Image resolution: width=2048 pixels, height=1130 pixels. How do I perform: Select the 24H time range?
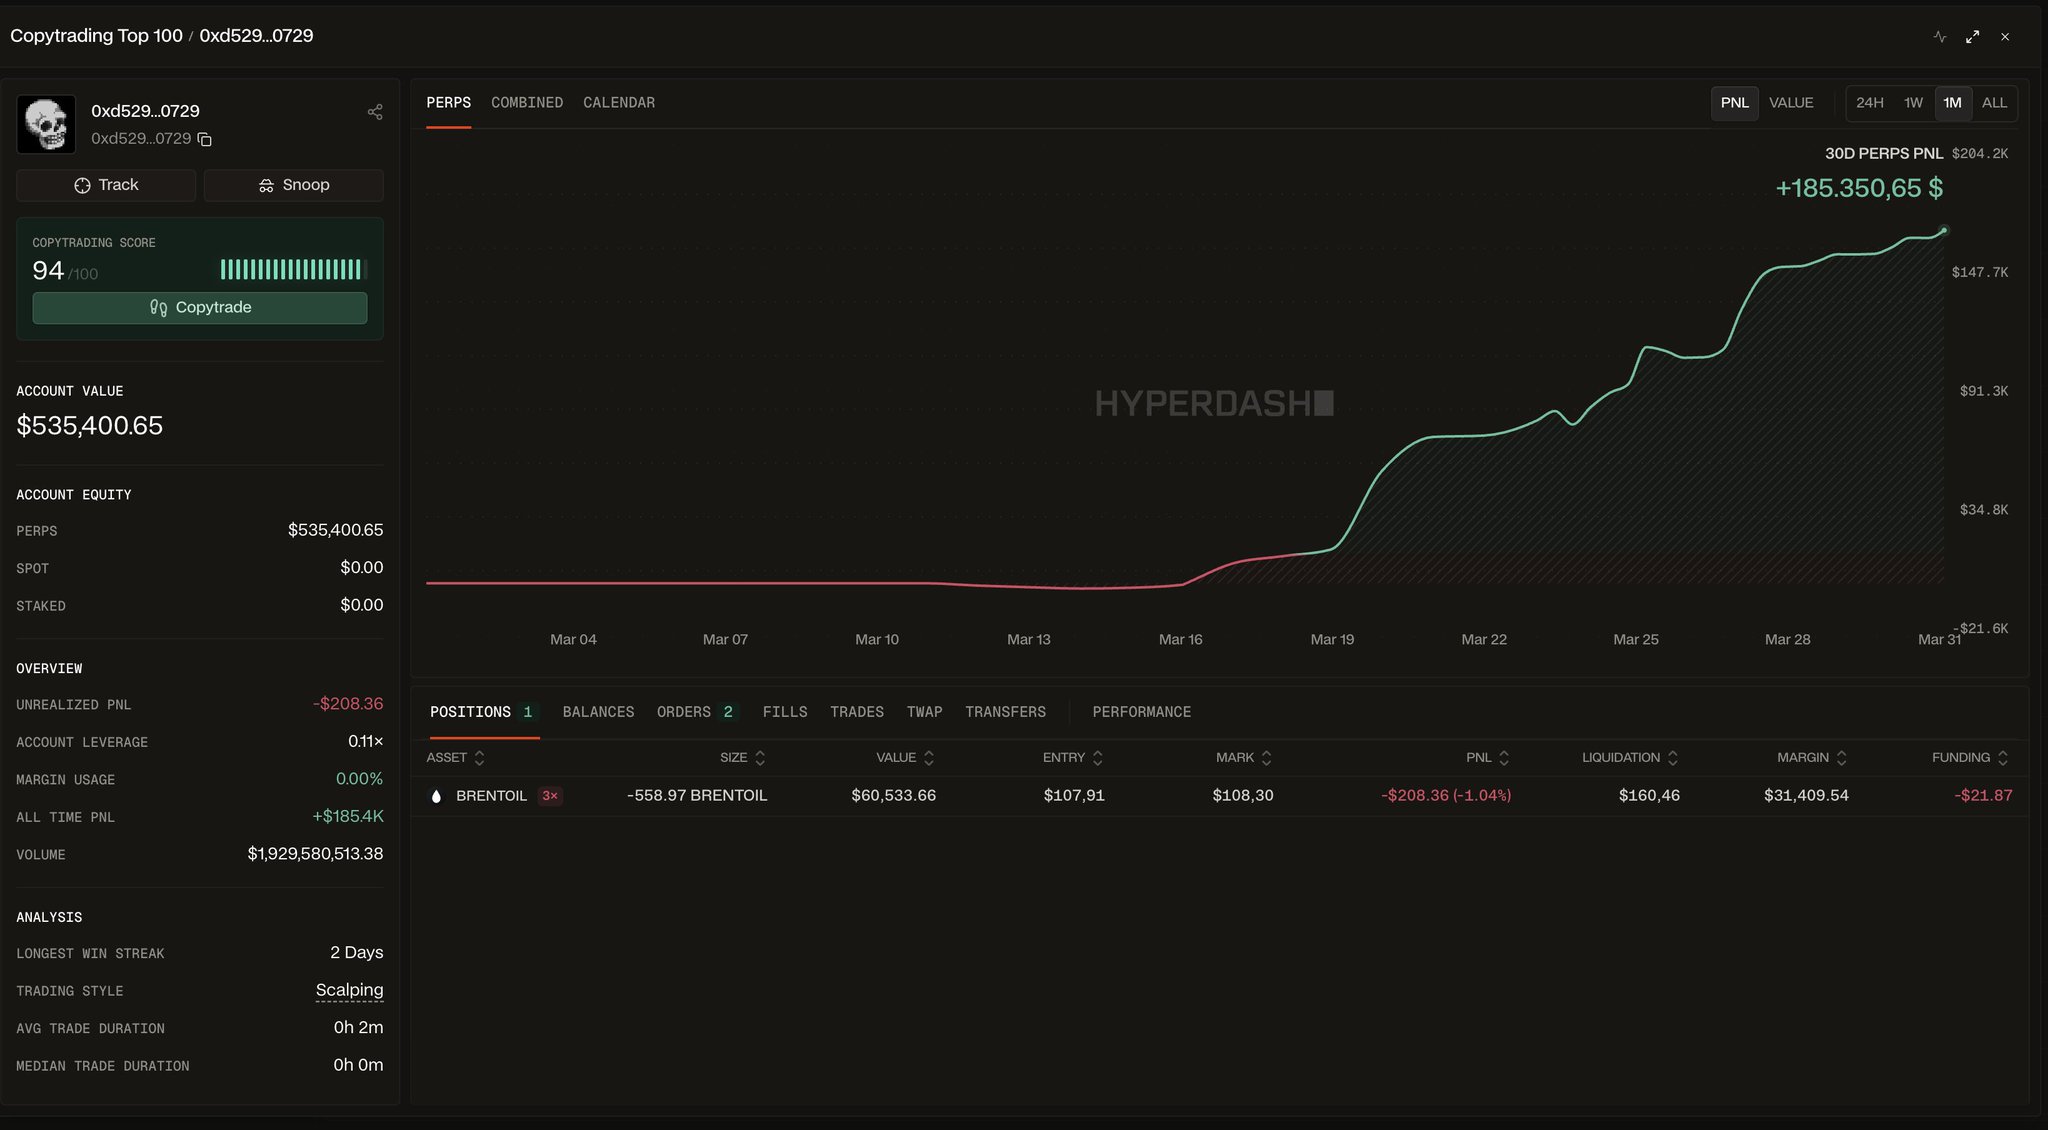1869,103
